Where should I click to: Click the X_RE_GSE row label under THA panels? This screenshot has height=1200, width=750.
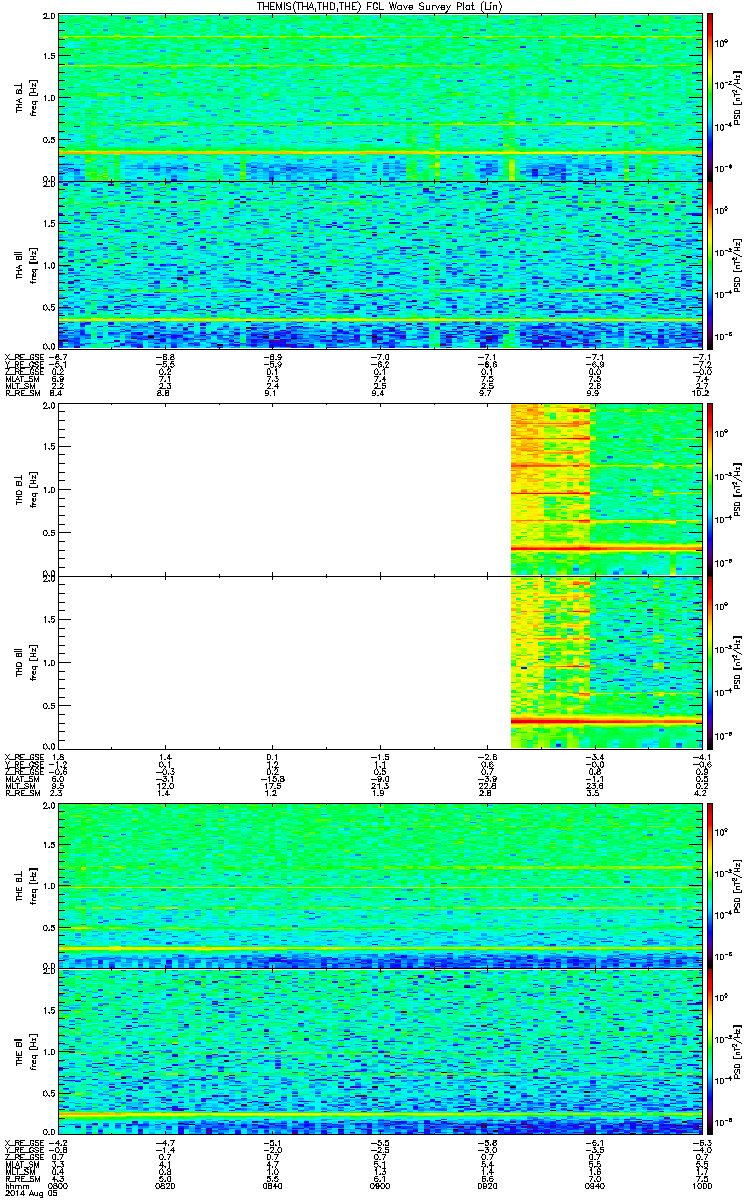coord(24,357)
